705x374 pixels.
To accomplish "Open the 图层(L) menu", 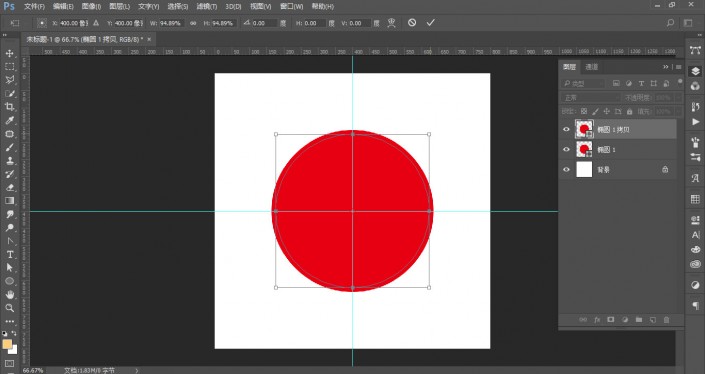I will point(120,6).
